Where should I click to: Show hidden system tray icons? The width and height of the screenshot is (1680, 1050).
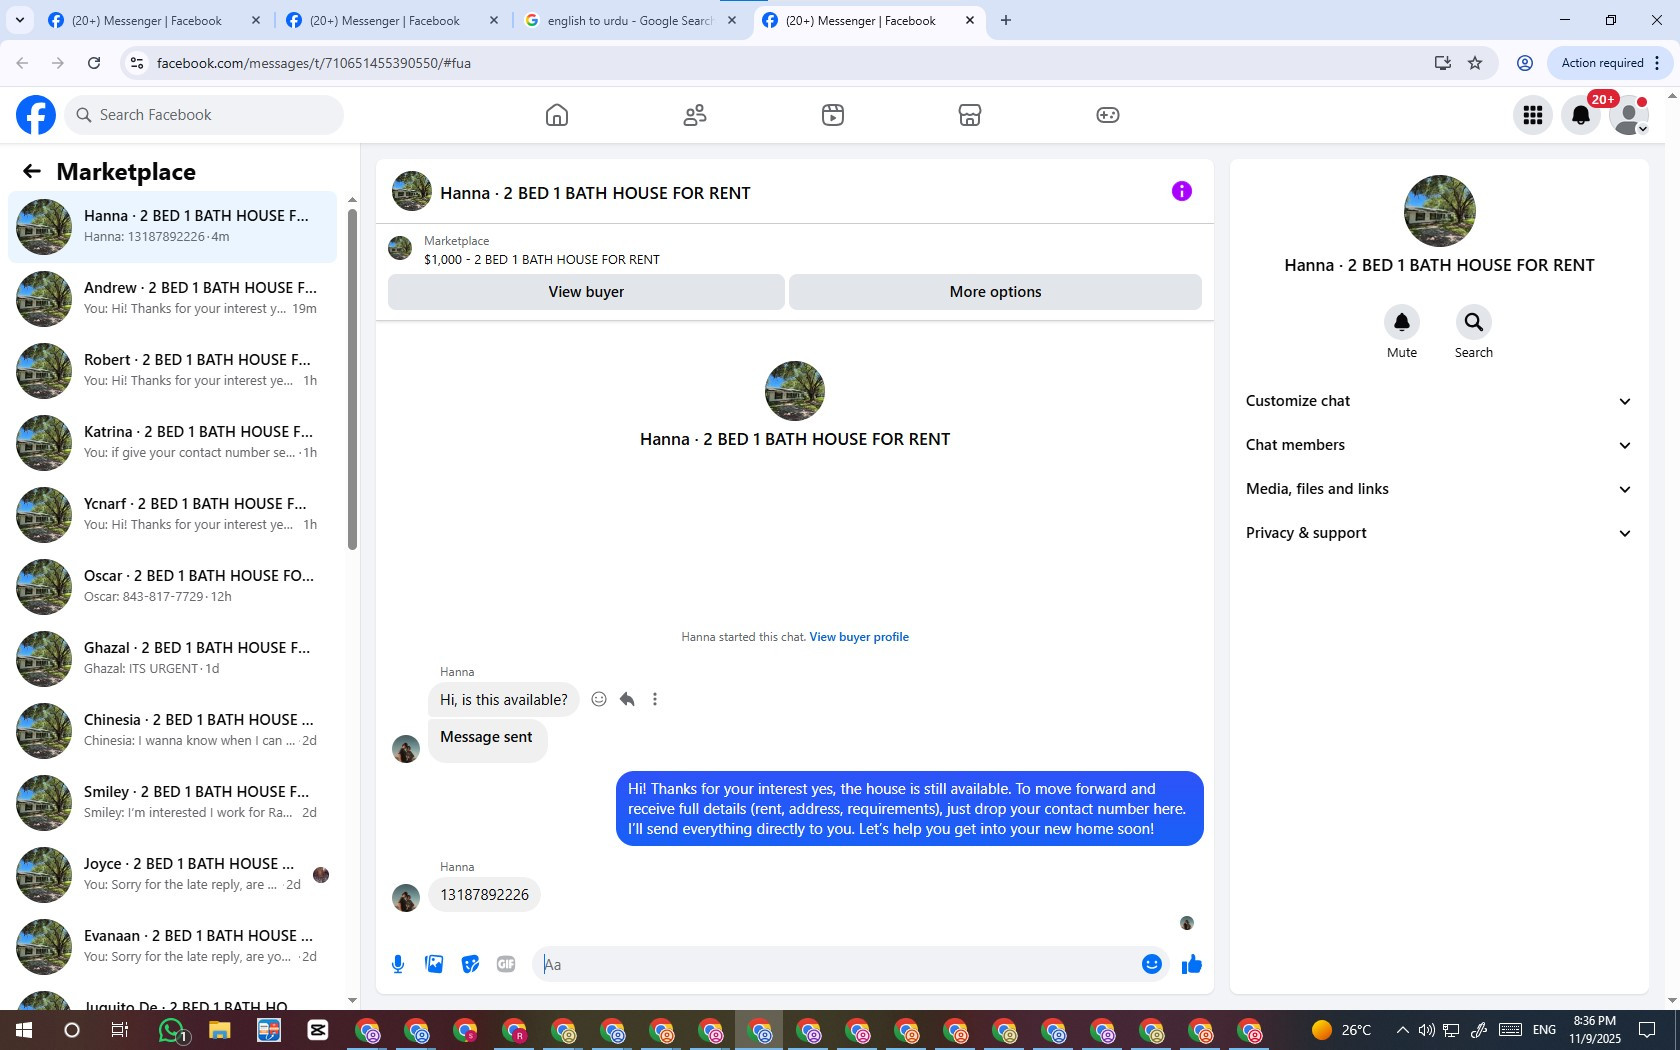(x=1402, y=1030)
